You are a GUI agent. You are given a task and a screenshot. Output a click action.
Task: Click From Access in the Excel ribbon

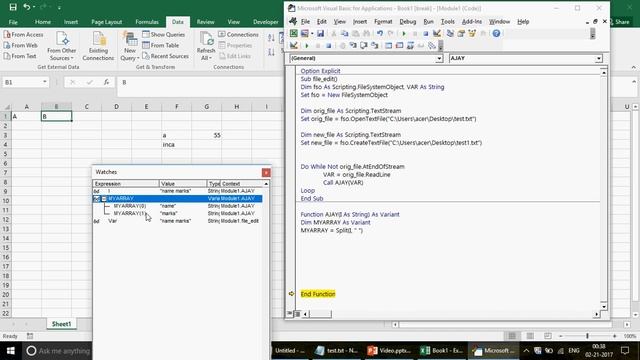[23, 35]
